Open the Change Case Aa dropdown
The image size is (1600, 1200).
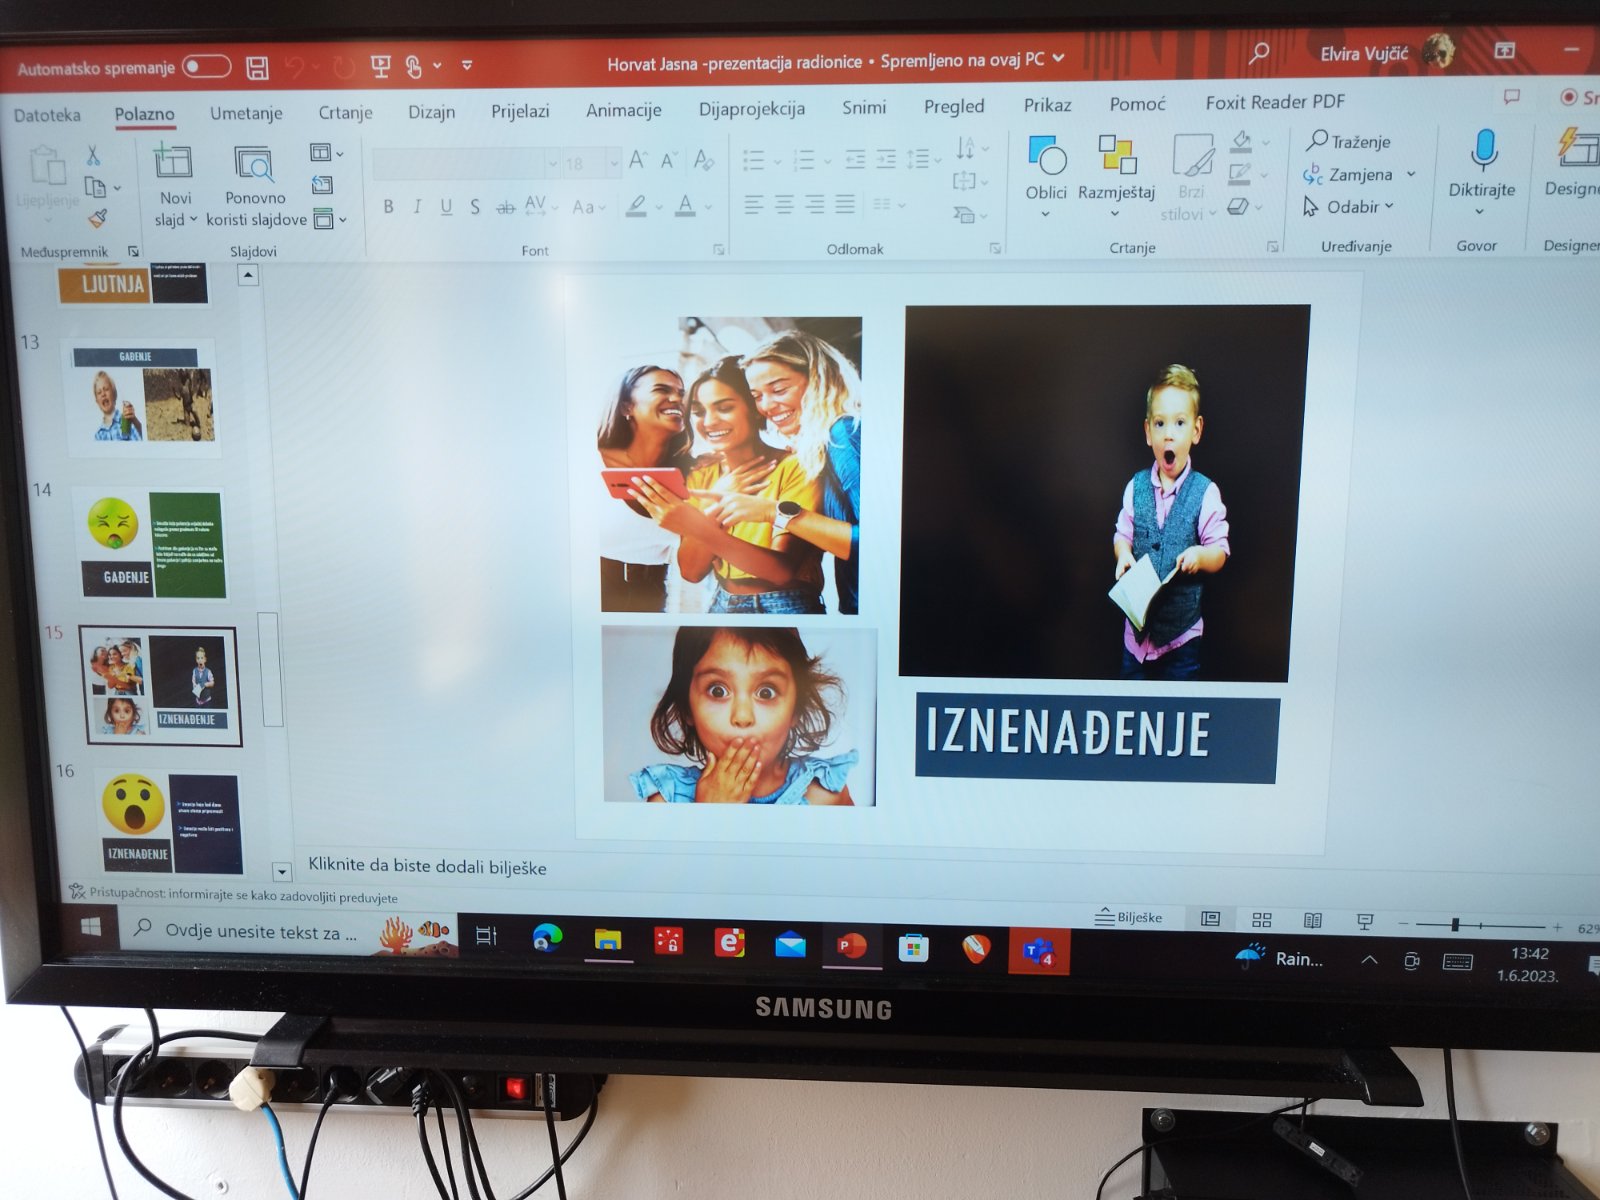coord(588,207)
